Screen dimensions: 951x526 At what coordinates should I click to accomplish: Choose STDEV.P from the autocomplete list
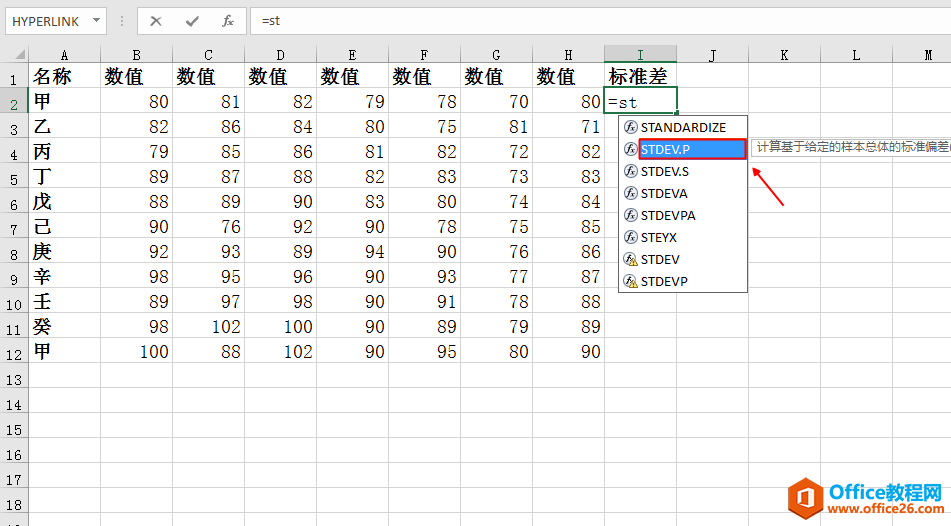[x=692, y=149]
